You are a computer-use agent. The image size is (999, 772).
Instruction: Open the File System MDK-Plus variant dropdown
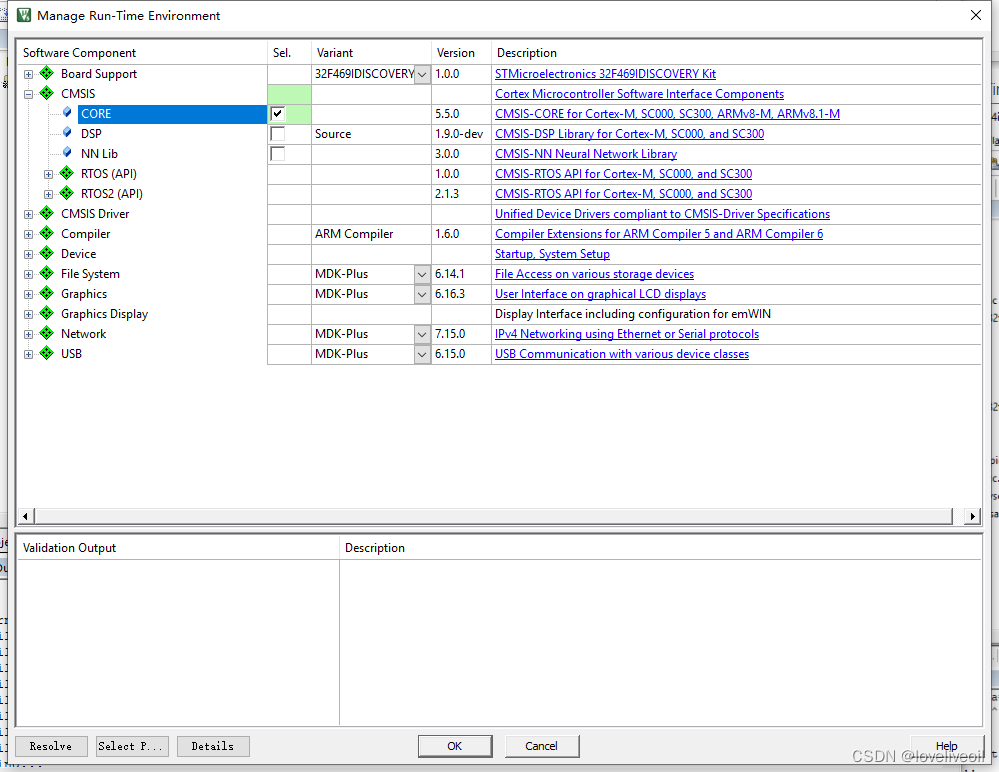pos(422,275)
